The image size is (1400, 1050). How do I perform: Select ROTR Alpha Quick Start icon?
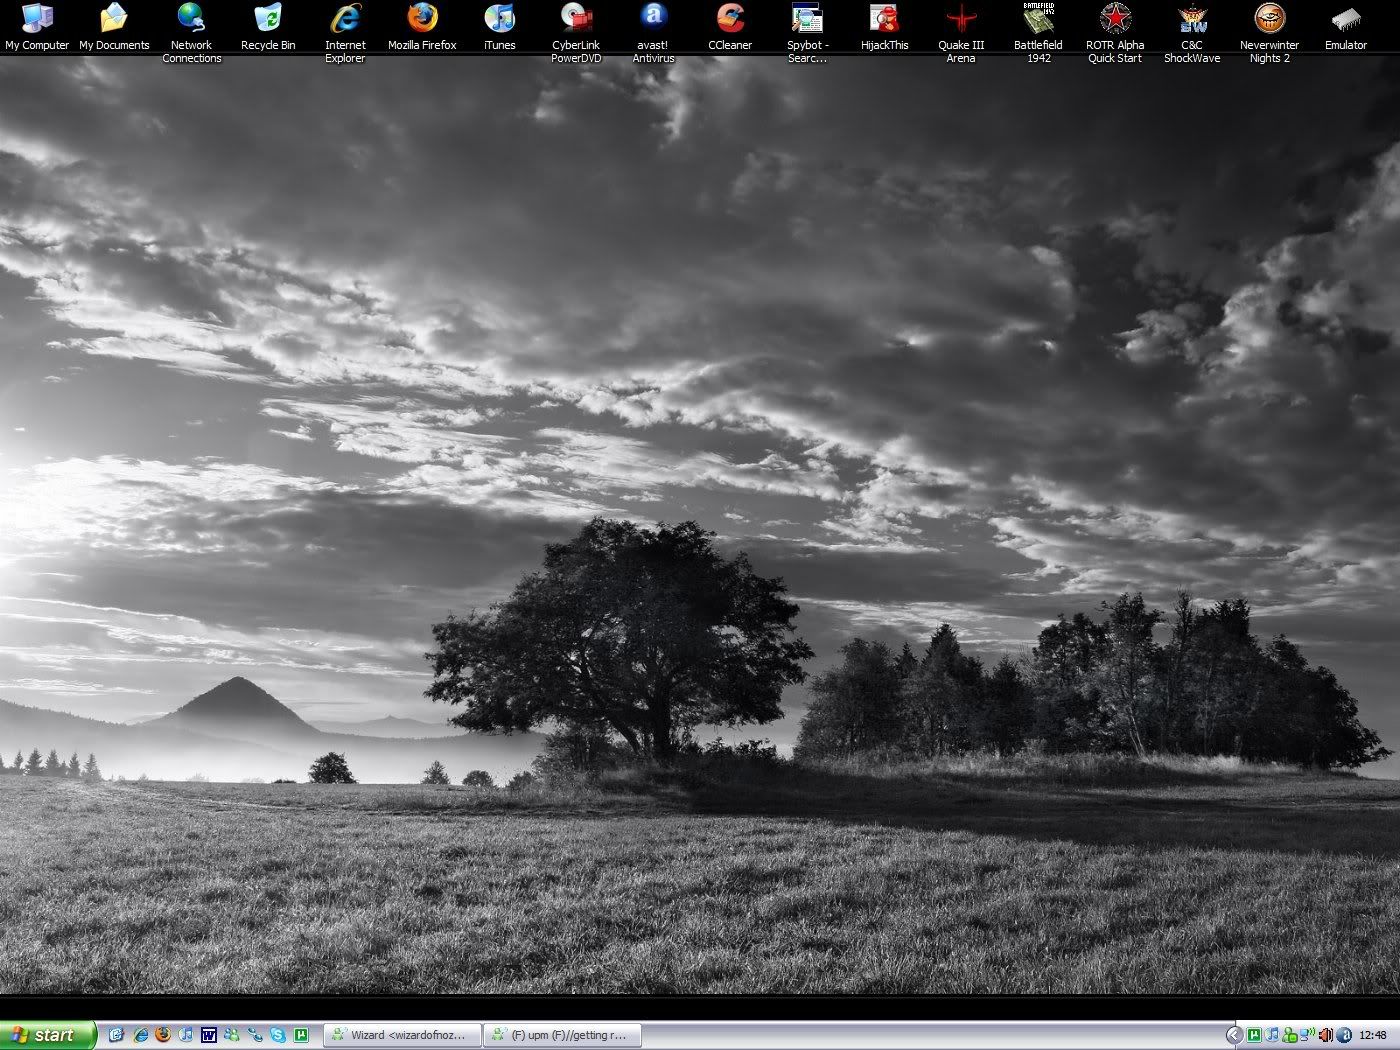point(1115,33)
